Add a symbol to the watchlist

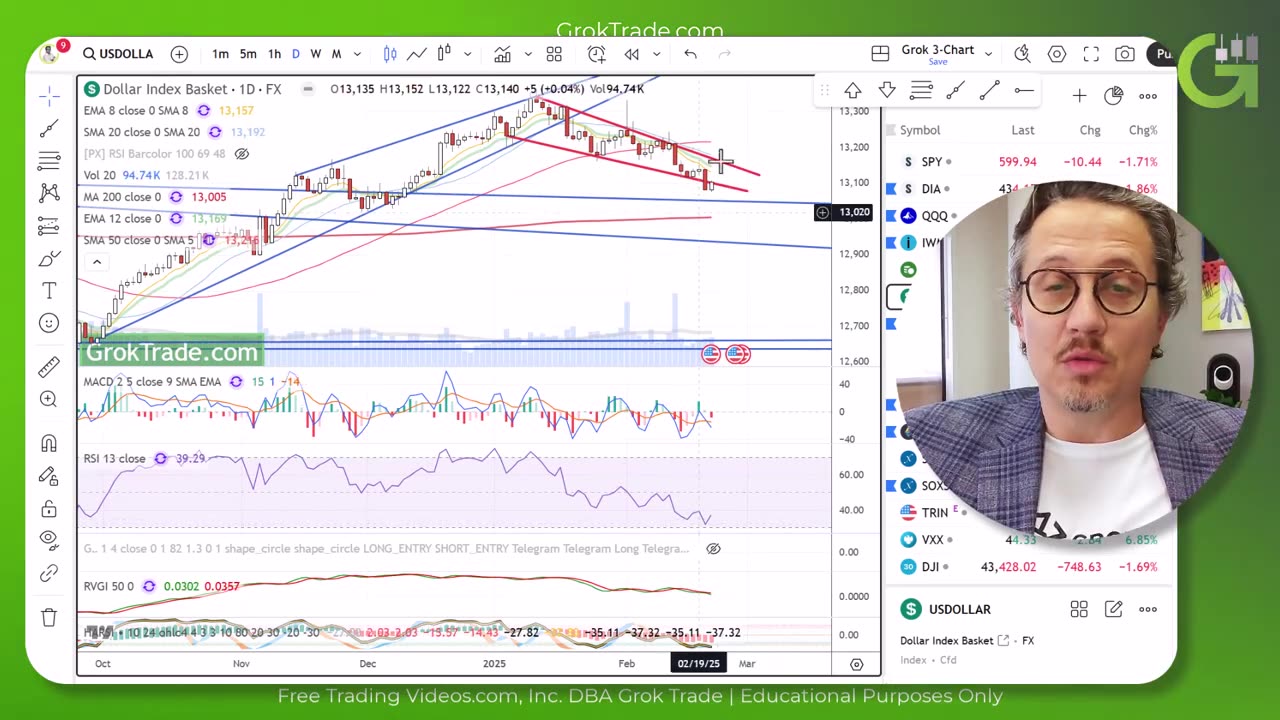pyautogui.click(x=1079, y=96)
